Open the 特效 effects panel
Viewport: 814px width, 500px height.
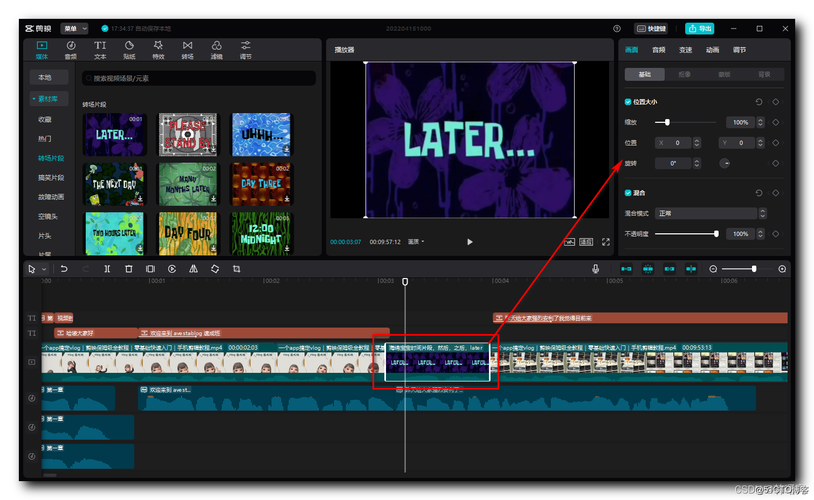coord(158,50)
